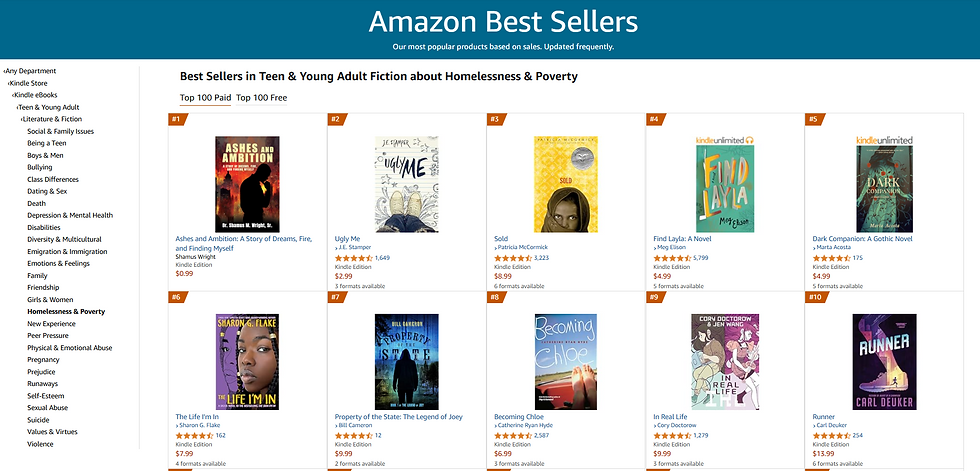Select the Top 100 Paid tab

point(205,98)
